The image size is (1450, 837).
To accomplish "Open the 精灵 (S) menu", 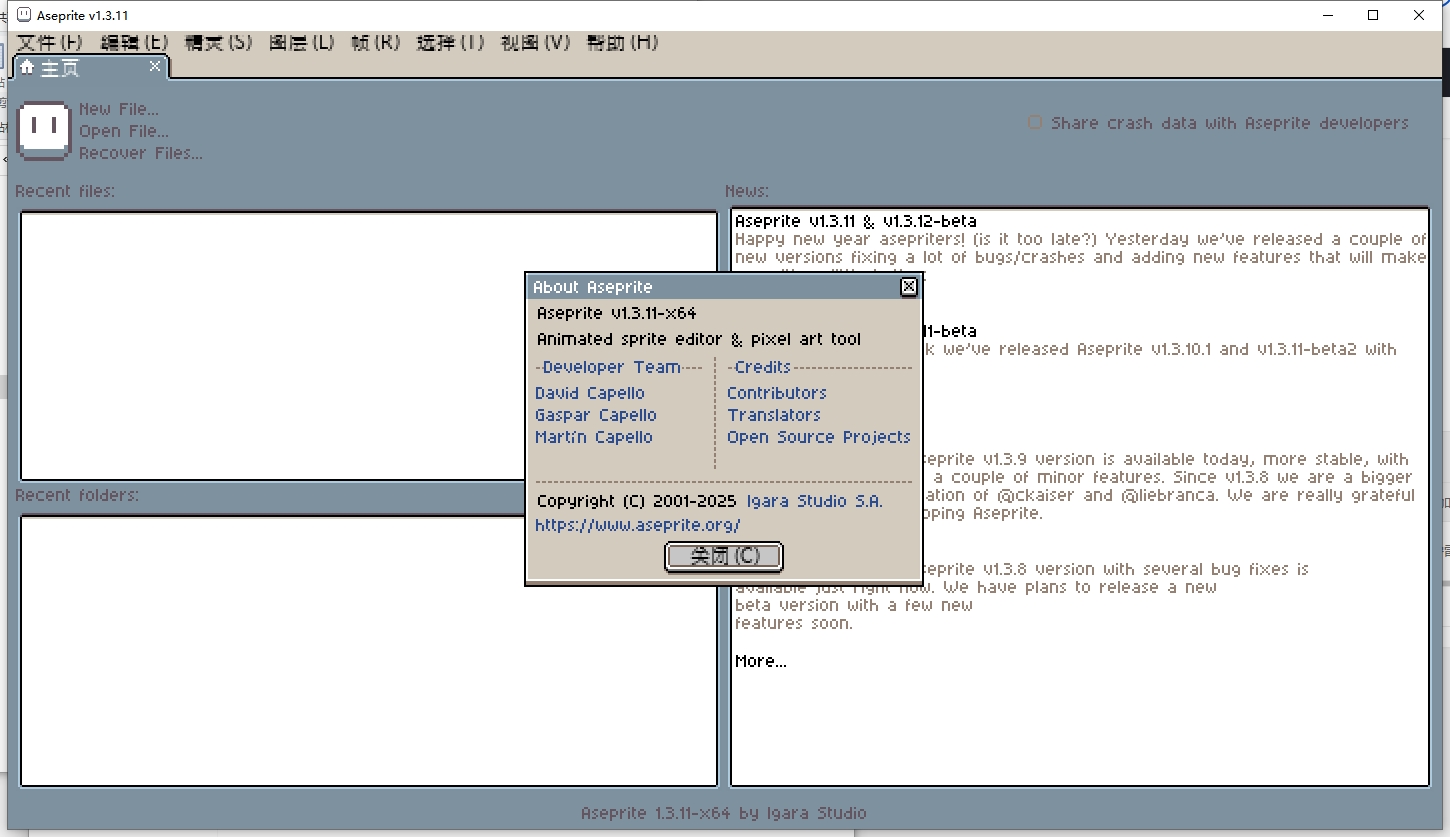I will click(218, 42).
